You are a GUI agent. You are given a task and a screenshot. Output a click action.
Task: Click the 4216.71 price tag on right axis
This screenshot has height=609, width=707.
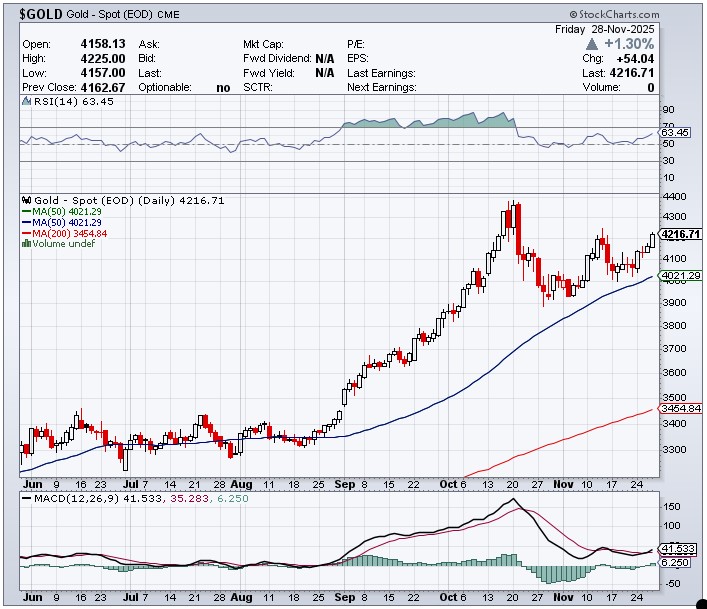(680, 235)
